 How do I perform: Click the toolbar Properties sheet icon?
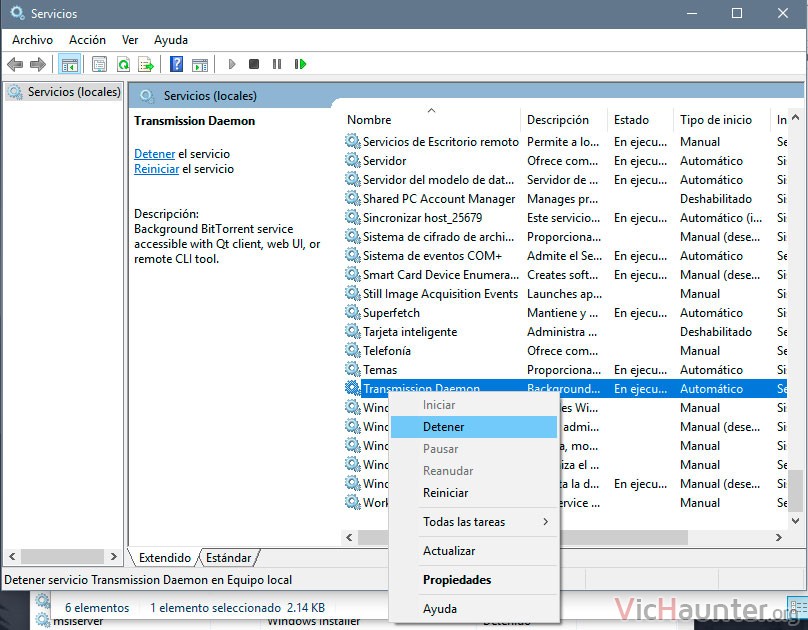pos(99,64)
